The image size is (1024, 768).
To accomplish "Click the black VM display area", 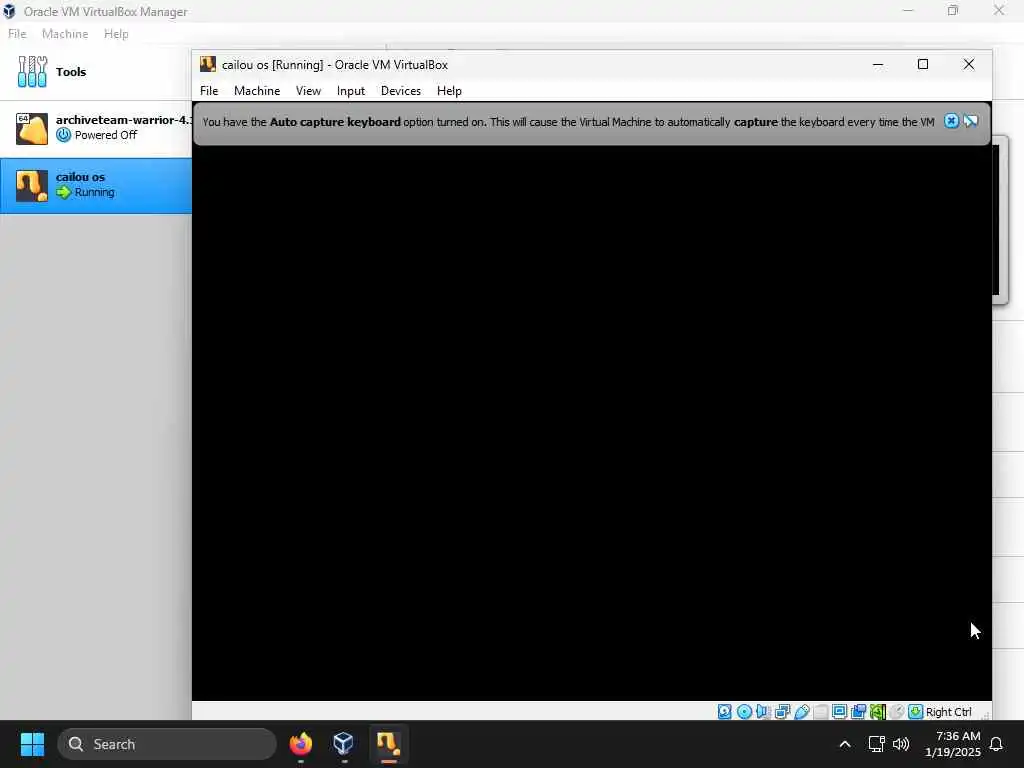I will pos(592,423).
